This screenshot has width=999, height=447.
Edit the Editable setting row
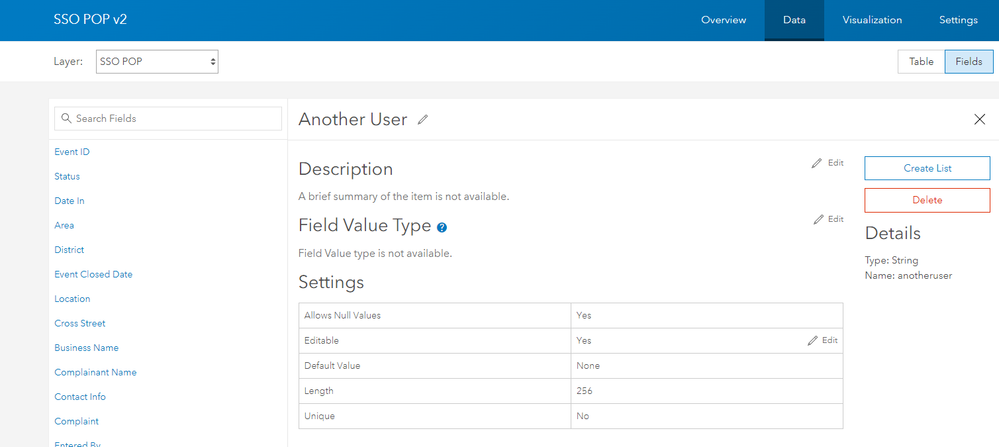tap(823, 340)
